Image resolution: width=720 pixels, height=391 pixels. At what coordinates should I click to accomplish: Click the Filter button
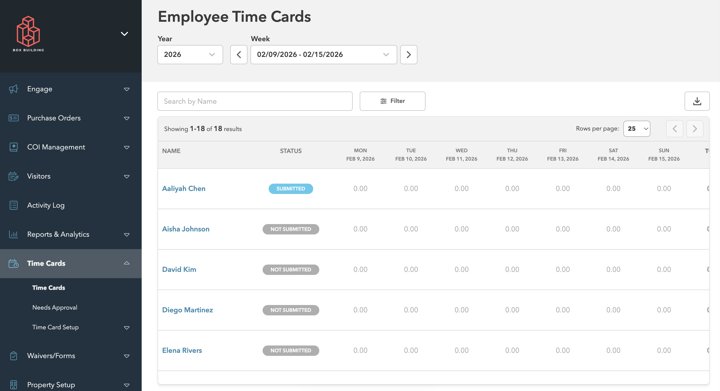tap(393, 101)
